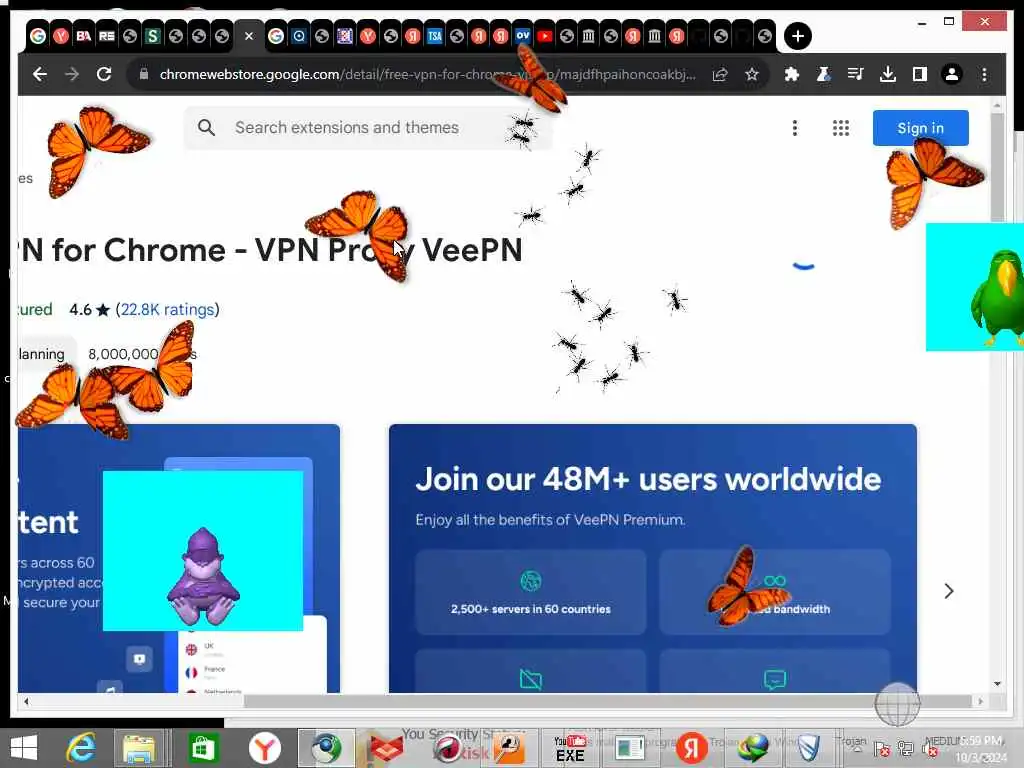Click the purple gorilla desktop buddy
The width and height of the screenshot is (1024, 768).
point(203,575)
